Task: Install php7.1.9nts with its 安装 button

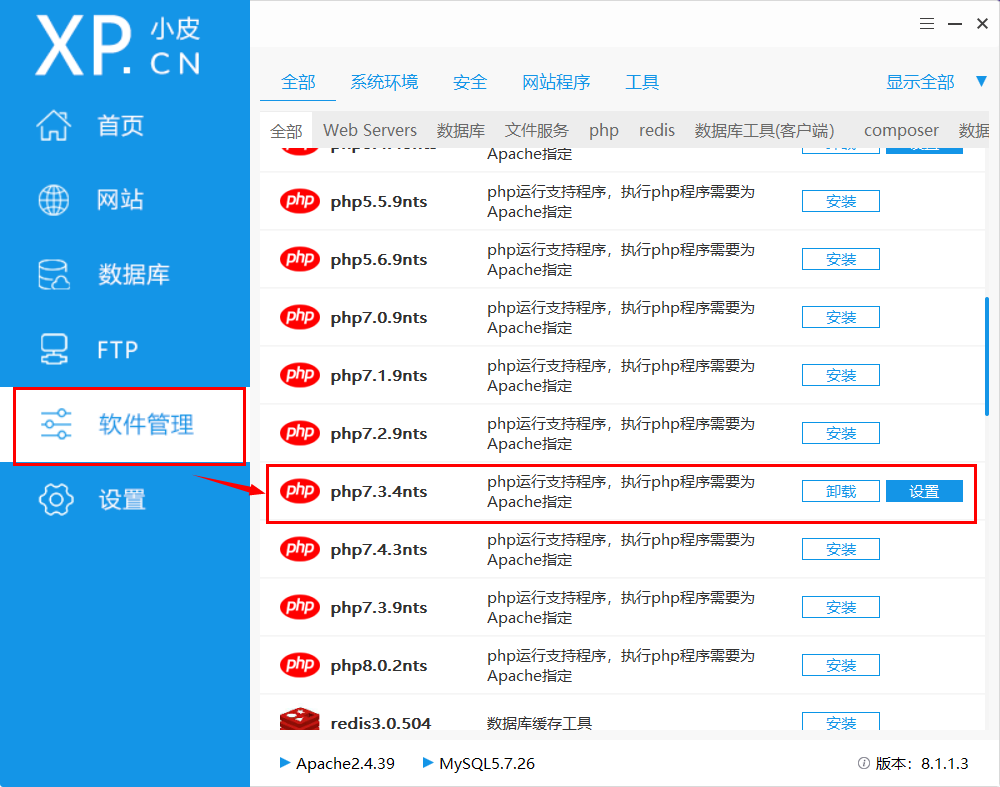Action: pos(841,375)
